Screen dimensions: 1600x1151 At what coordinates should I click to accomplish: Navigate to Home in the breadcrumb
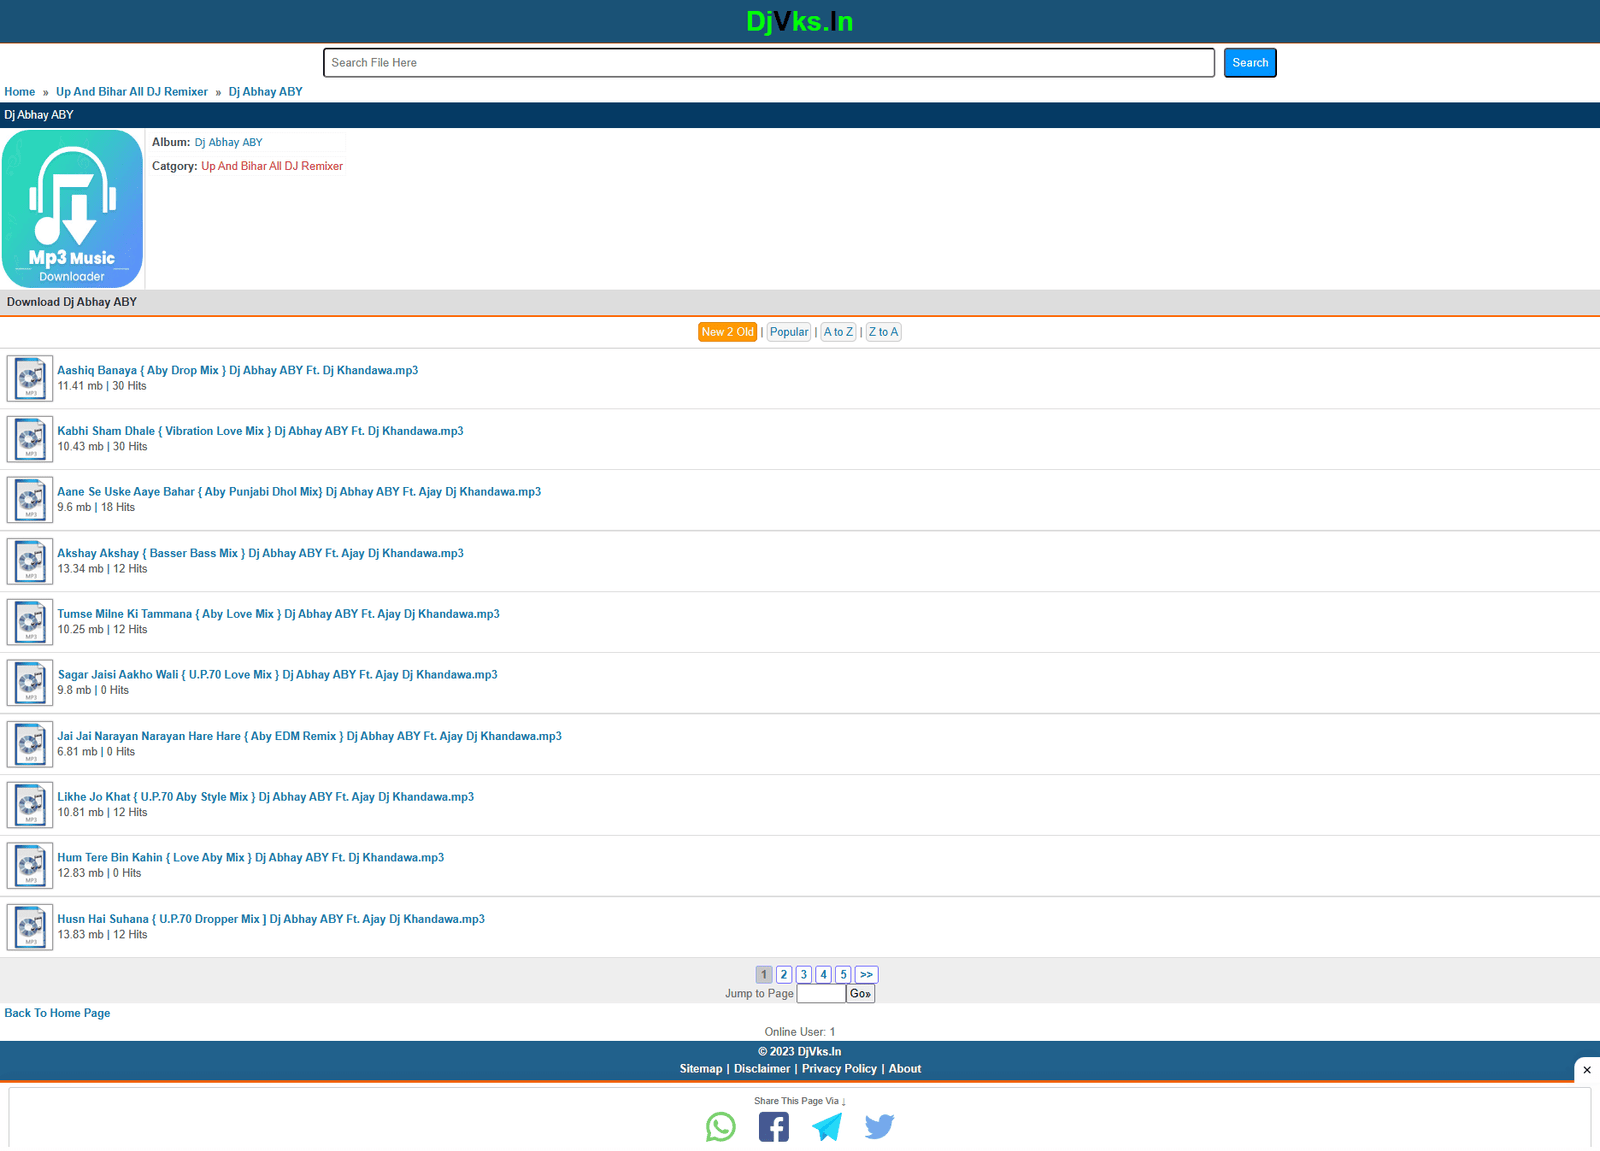click(x=19, y=91)
